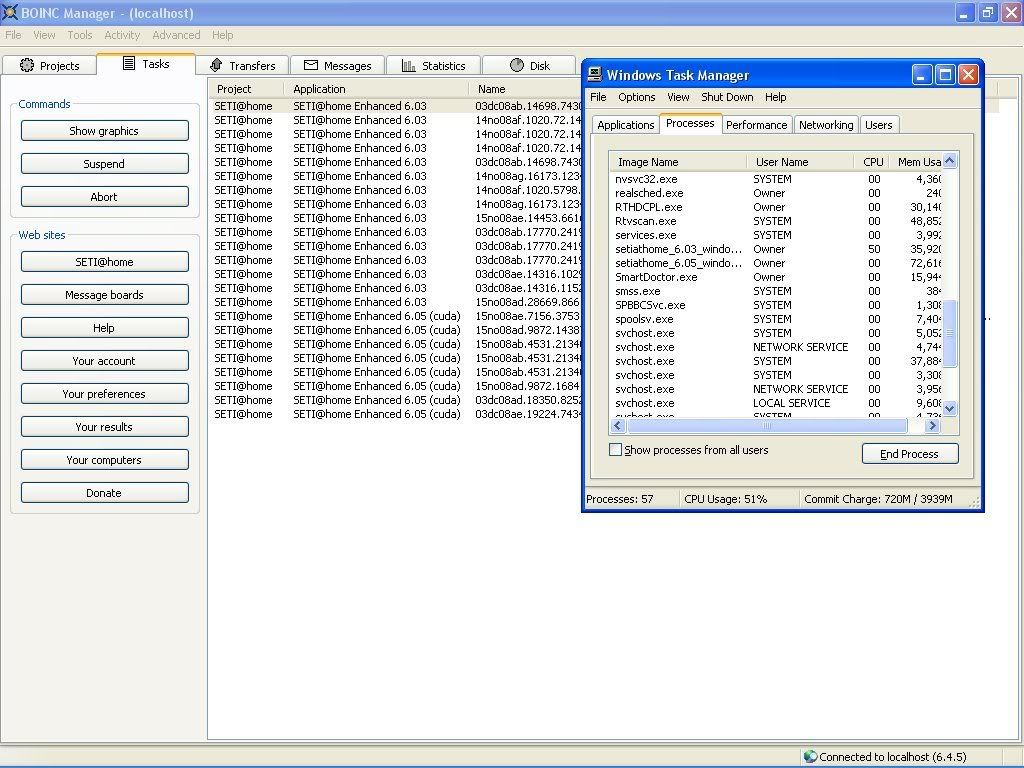1024x768 pixels.
Task: Open File menu in BOINC Manager
Action: [13, 35]
